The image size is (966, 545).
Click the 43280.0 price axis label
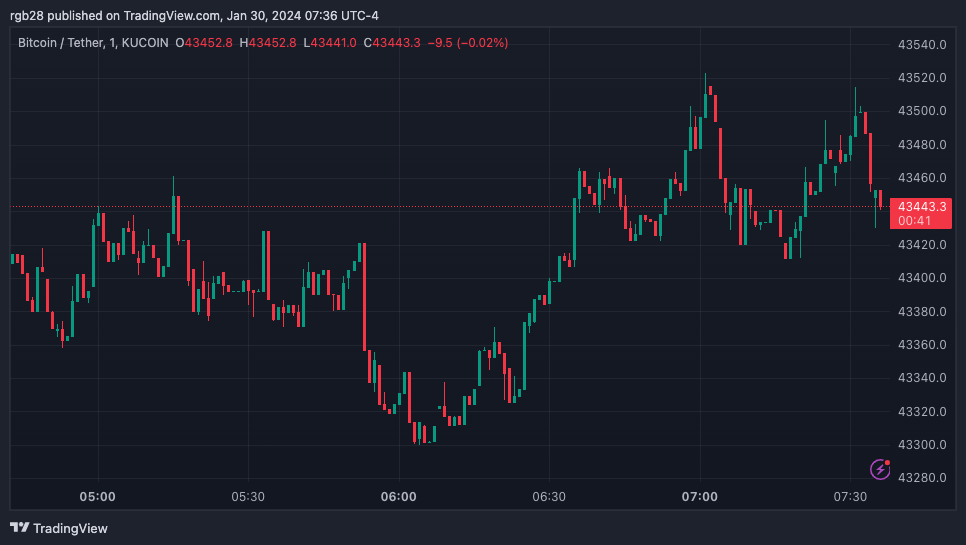922,478
